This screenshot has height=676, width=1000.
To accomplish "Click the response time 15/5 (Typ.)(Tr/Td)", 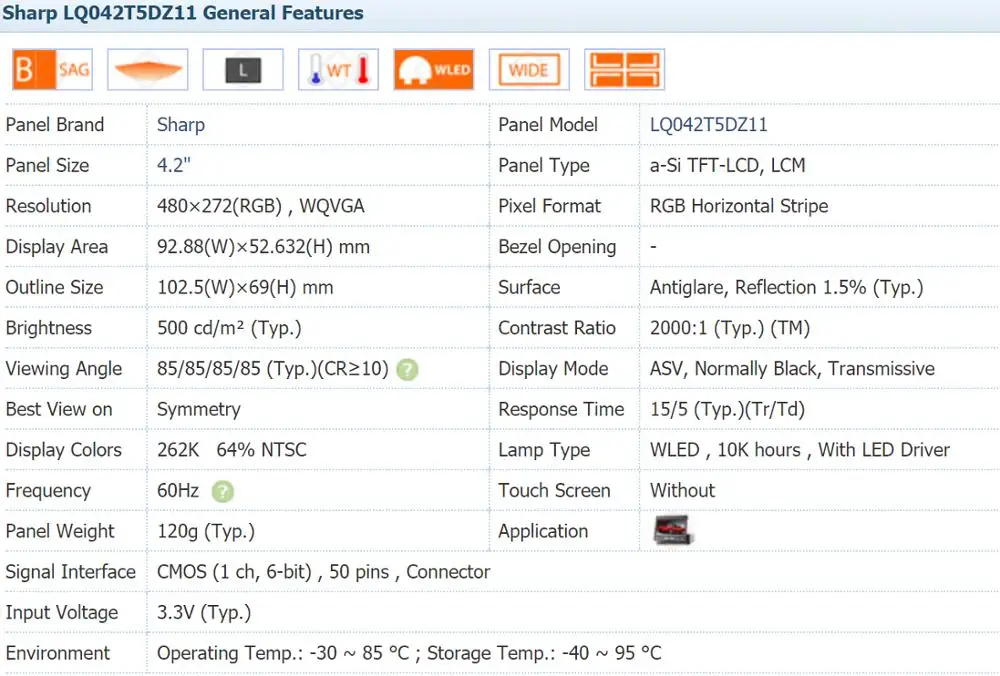I will pos(728,409).
